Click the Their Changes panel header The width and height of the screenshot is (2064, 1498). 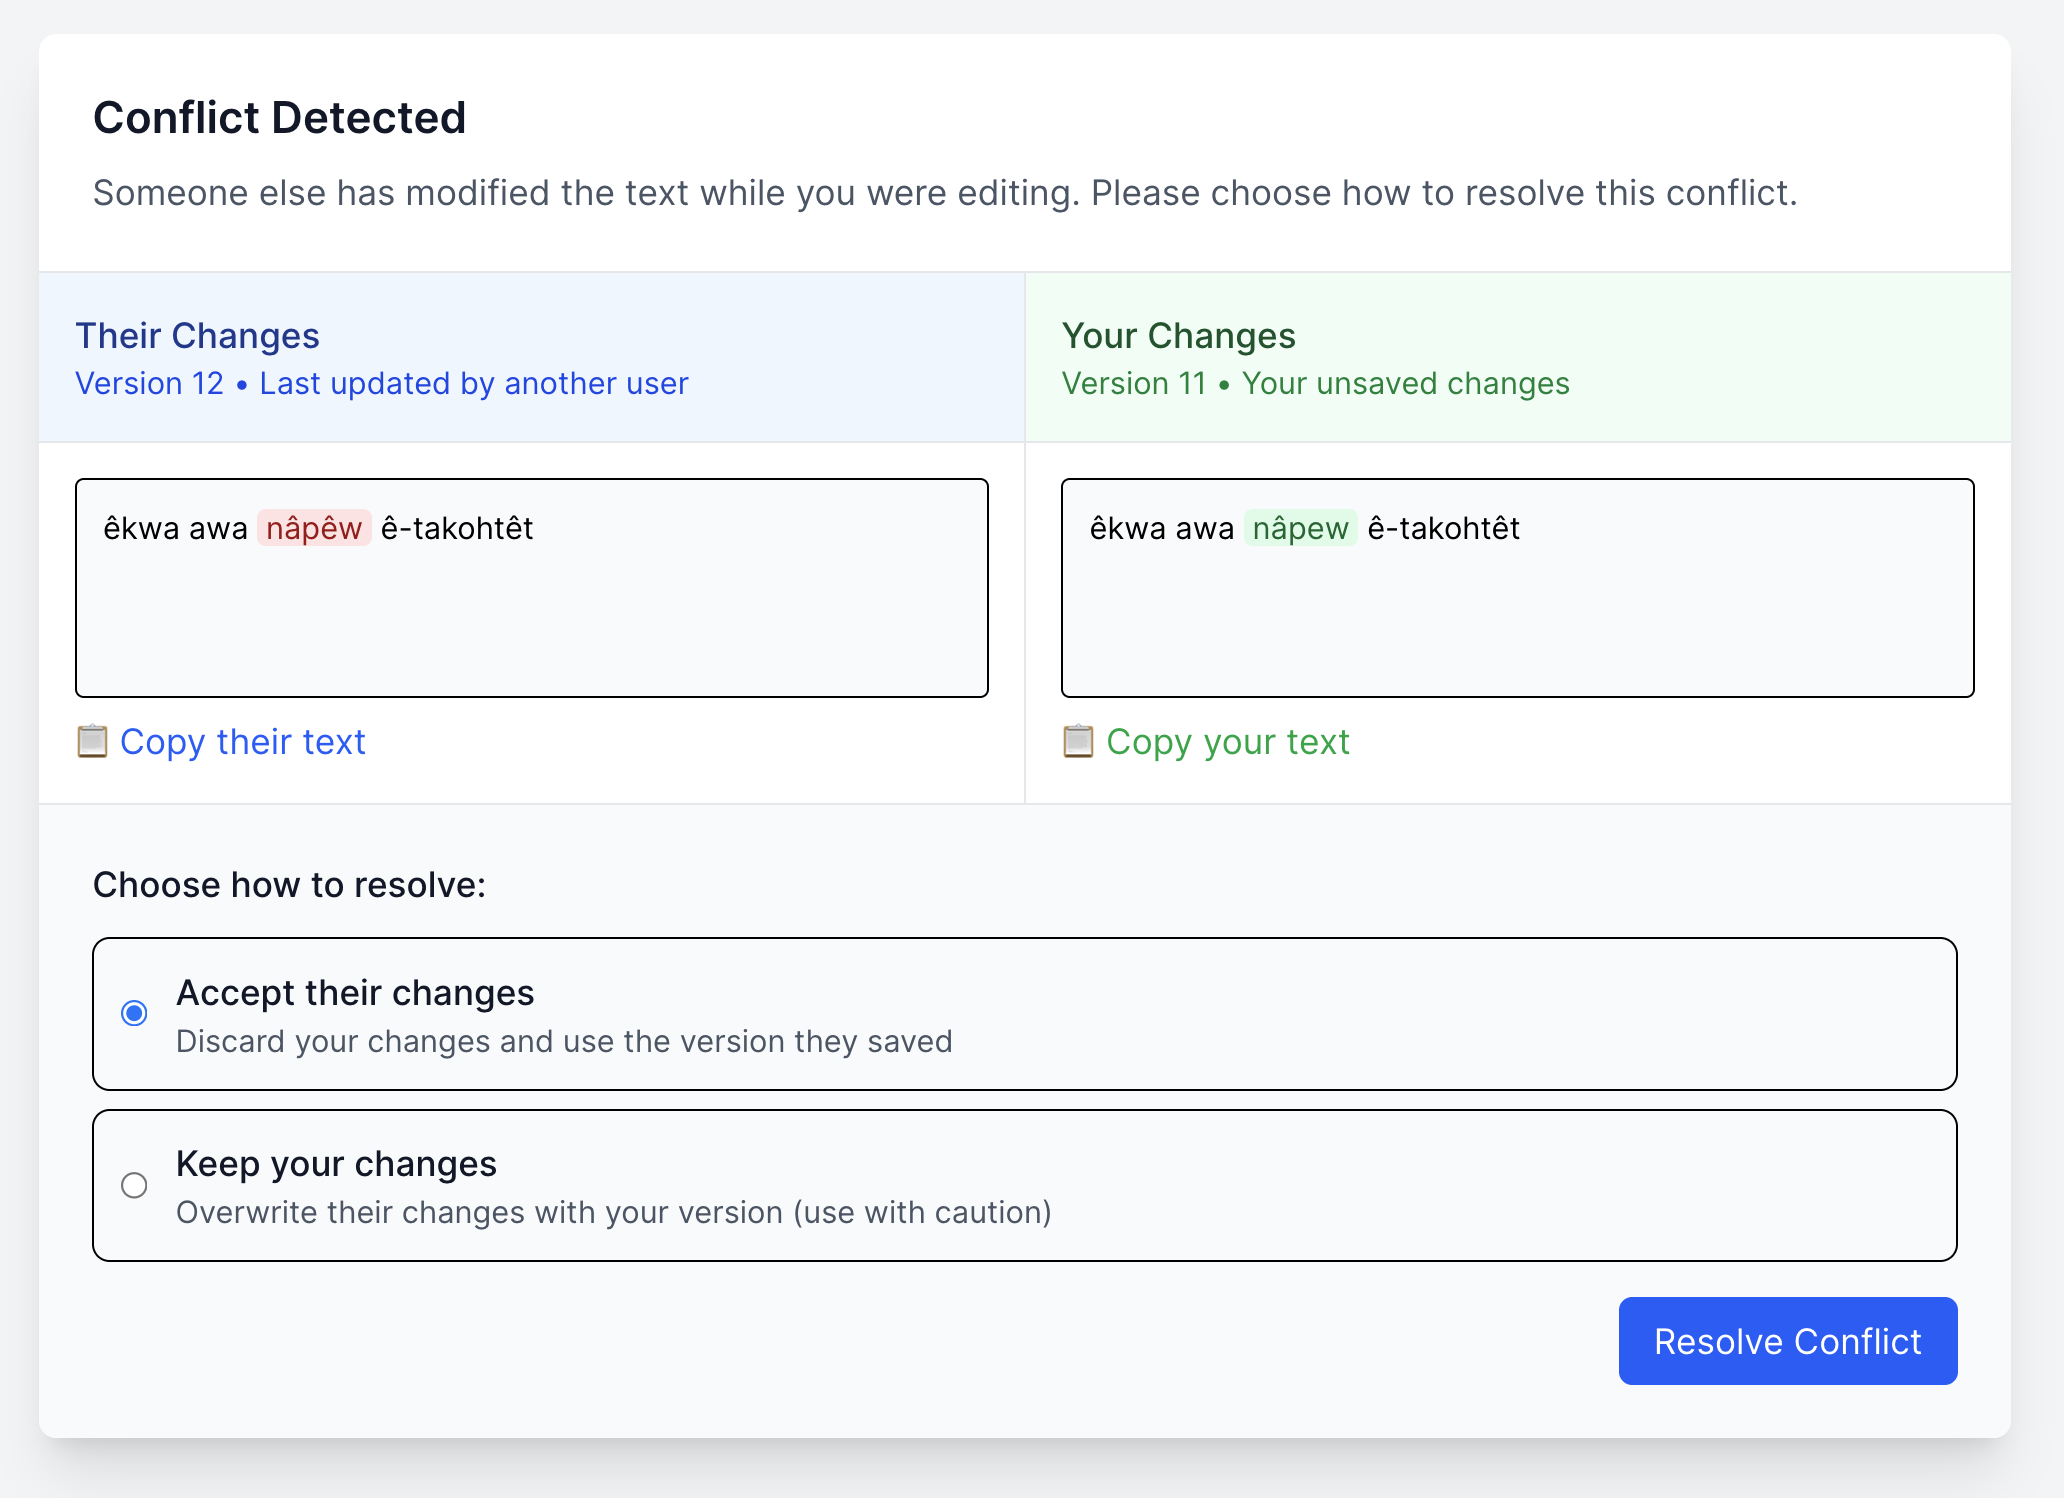pos(198,336)
